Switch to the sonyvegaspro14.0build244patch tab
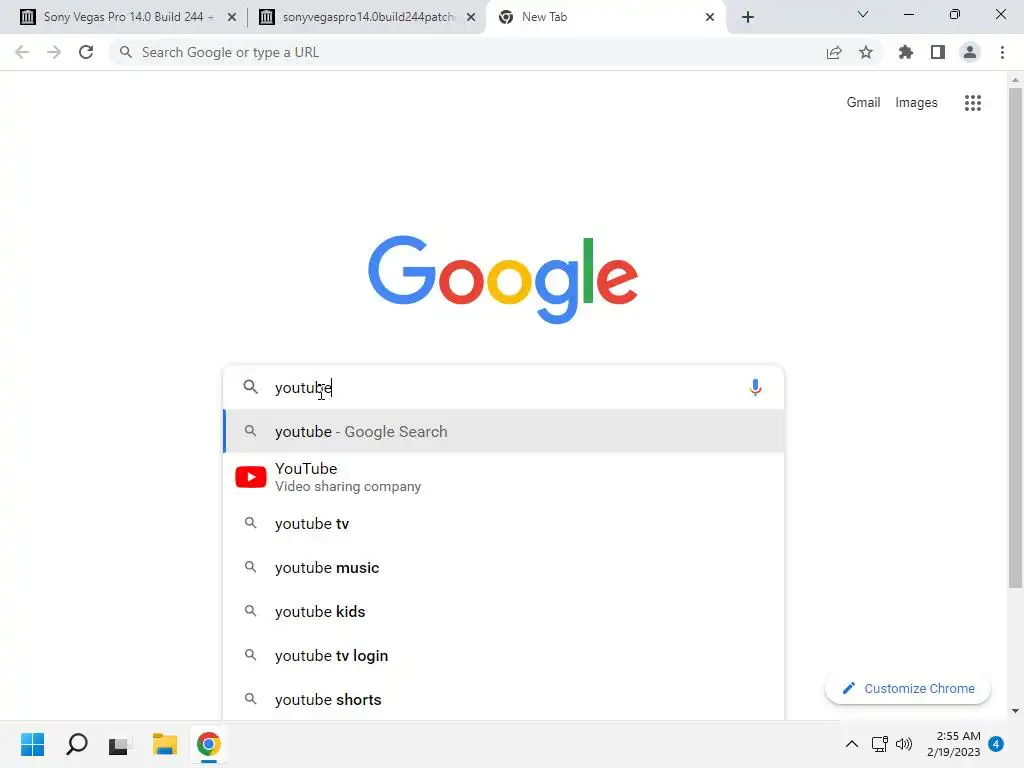Viewport: 1024px width, 768px height. coord(368,17)
